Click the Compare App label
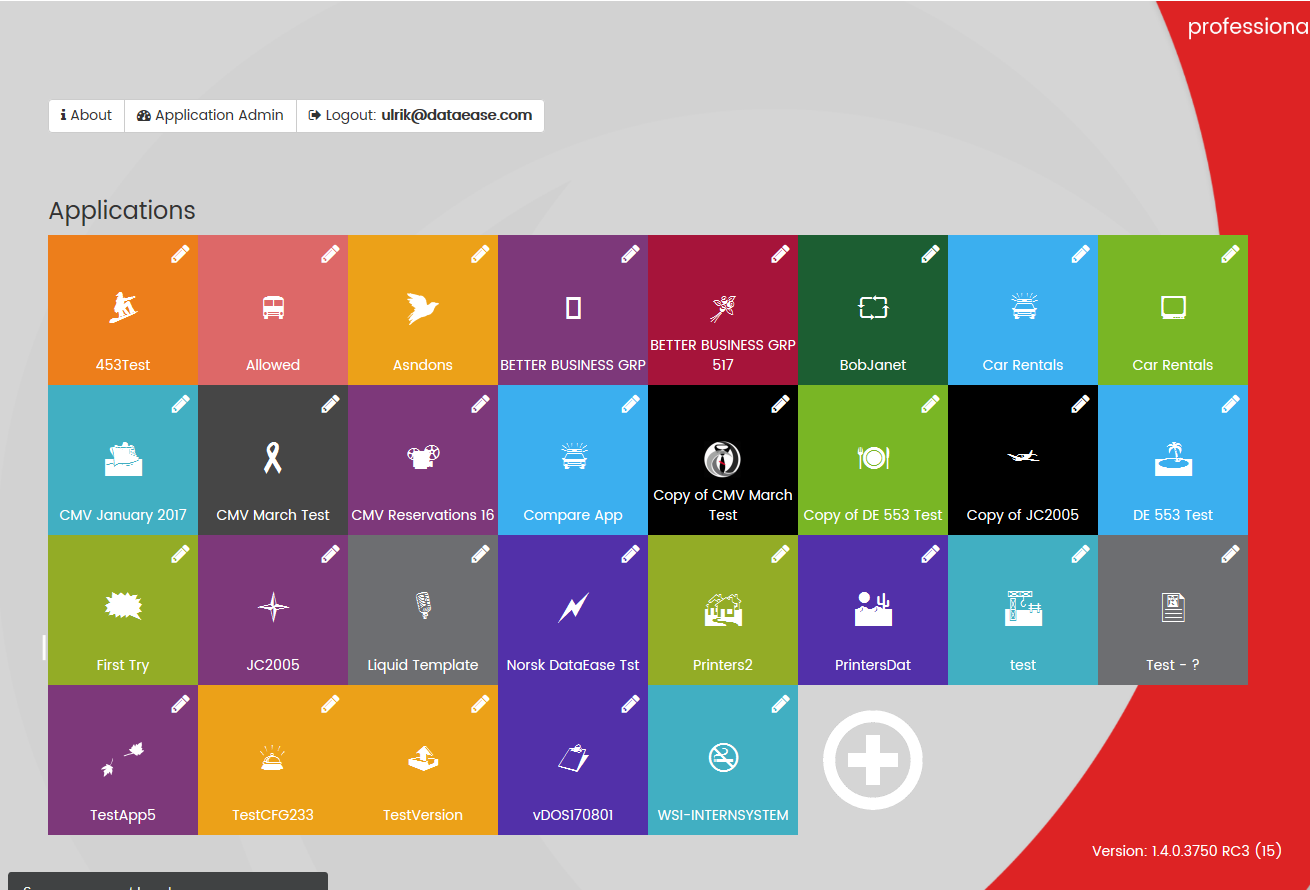The width and height of the screenshot is (1310, 890). [x=573, y=515]
